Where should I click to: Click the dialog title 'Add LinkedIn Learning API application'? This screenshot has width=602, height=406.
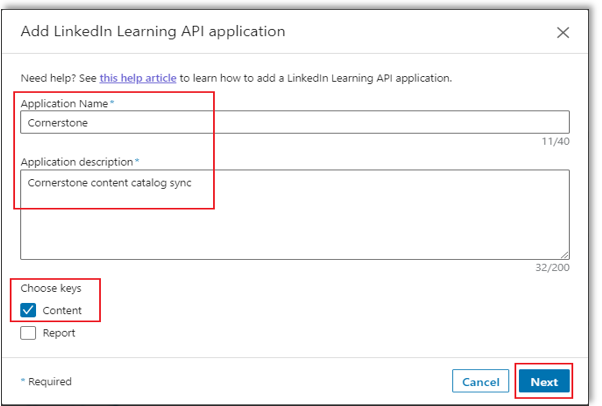(153, 31)
